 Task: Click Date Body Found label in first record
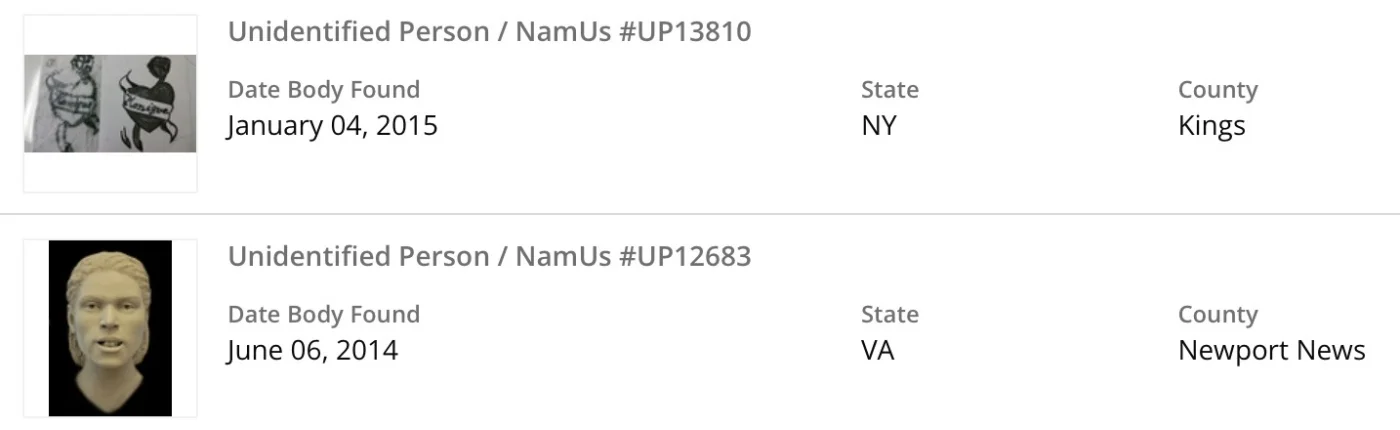click(x=323, y=90)
